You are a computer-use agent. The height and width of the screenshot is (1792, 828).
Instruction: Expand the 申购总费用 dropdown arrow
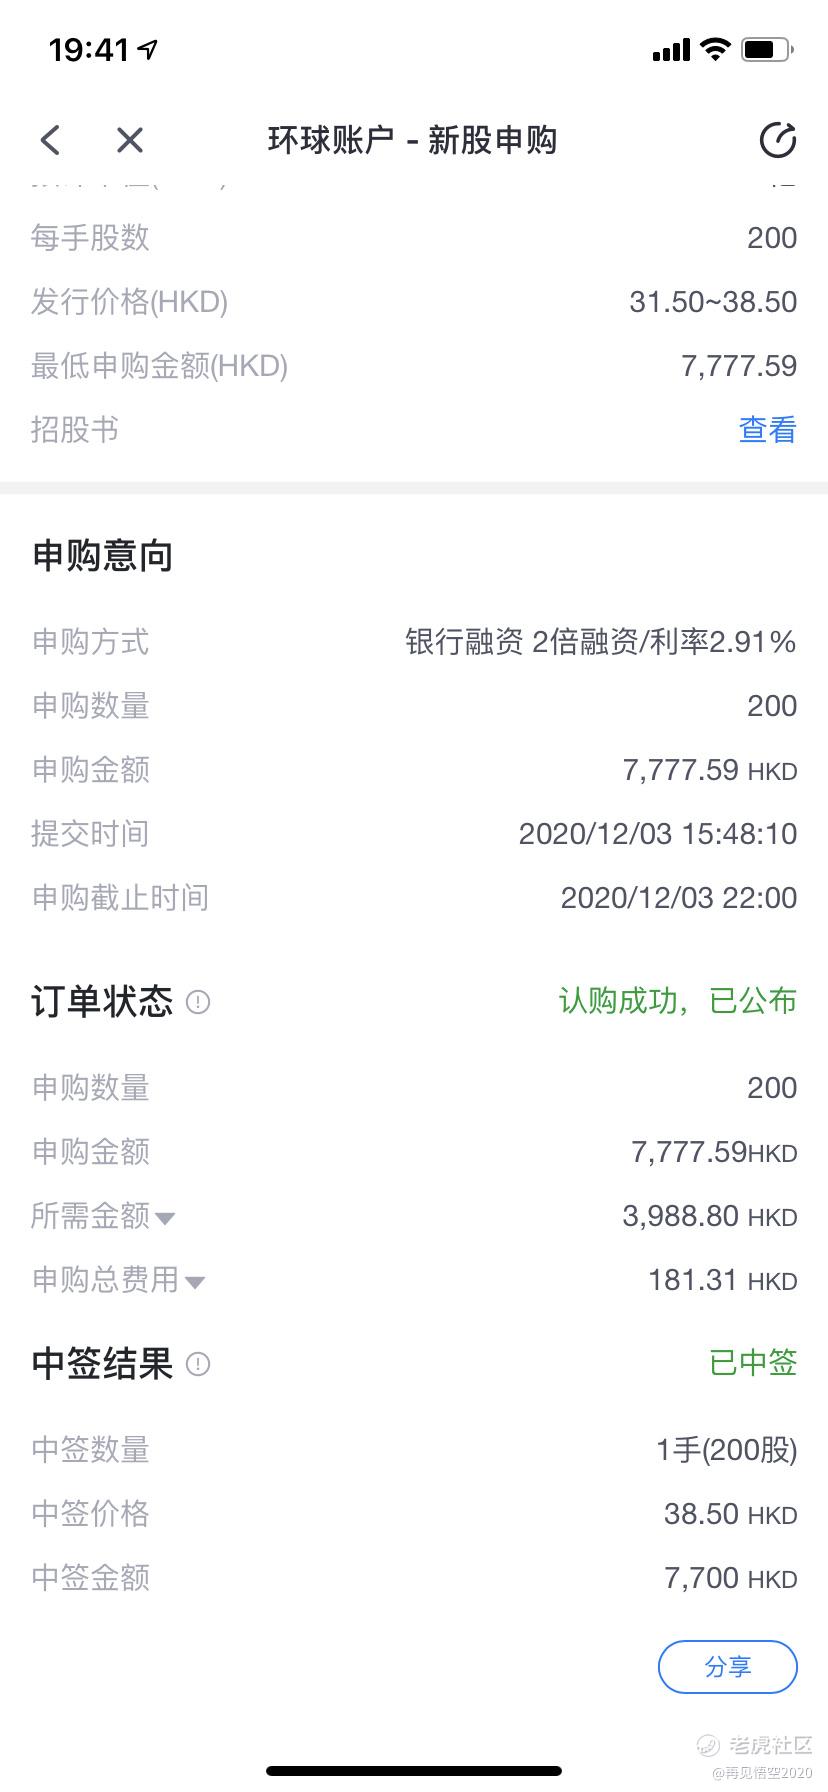[x=195, y=1282]
